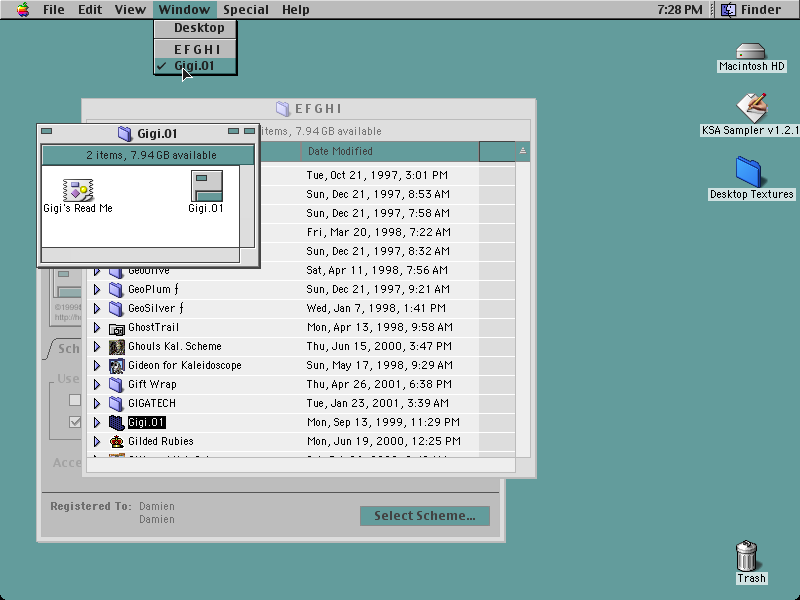Viewport: 800px width, 600px height.
Task: Select the Gilded Rubies name in the list
Action: tap(161, 441)
